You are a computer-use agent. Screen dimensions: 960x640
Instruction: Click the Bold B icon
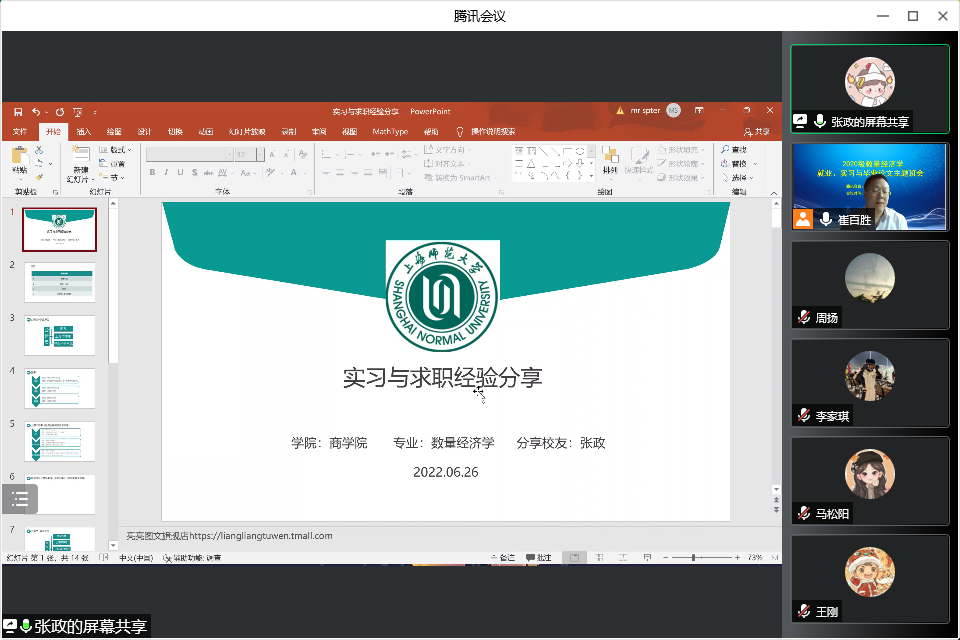pyautogui.click(x=152, y=173)
